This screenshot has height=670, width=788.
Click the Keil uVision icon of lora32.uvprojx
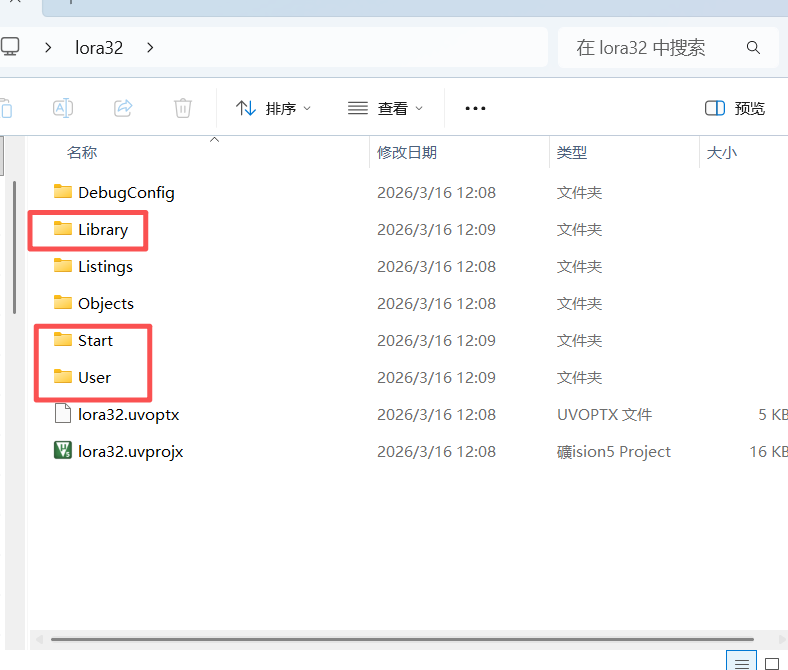(x=63, y=450)
